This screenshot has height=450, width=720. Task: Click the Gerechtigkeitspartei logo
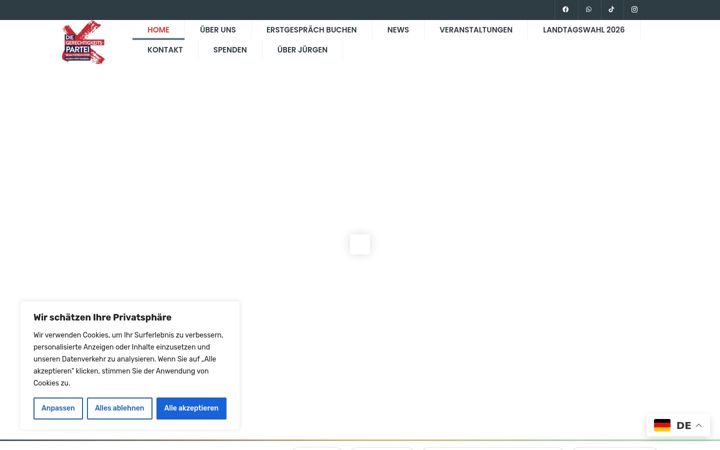(83, 42)
